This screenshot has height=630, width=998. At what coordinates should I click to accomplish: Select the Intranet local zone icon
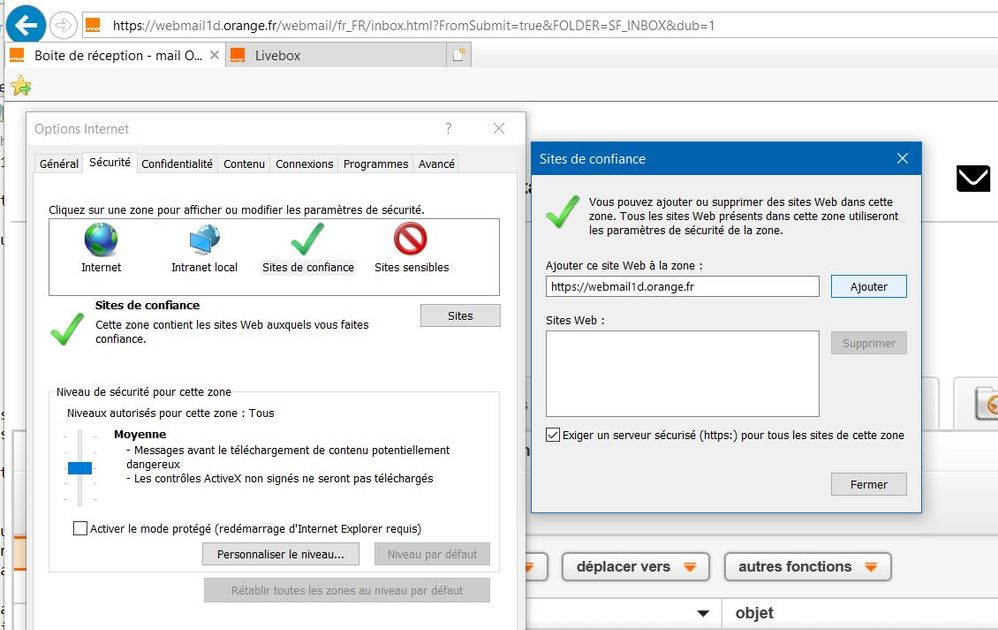[x=205, y=241]
